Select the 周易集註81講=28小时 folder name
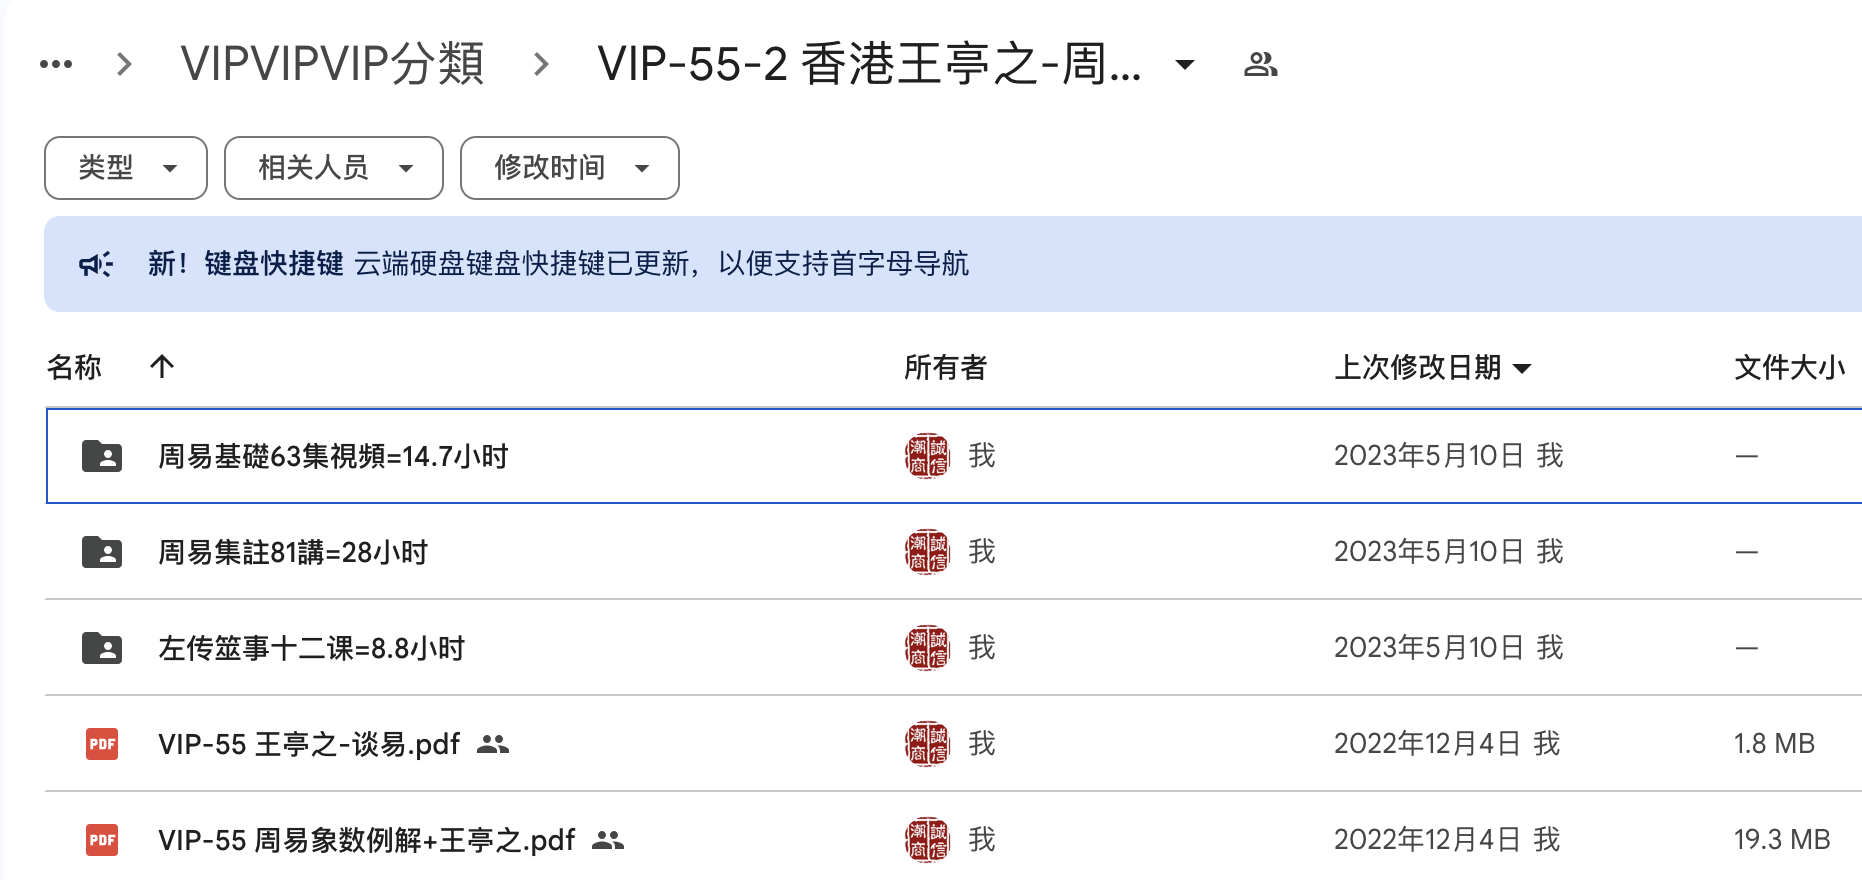Screen dimensions: 1862x880 pyautogui.click(x=293, y=552)
